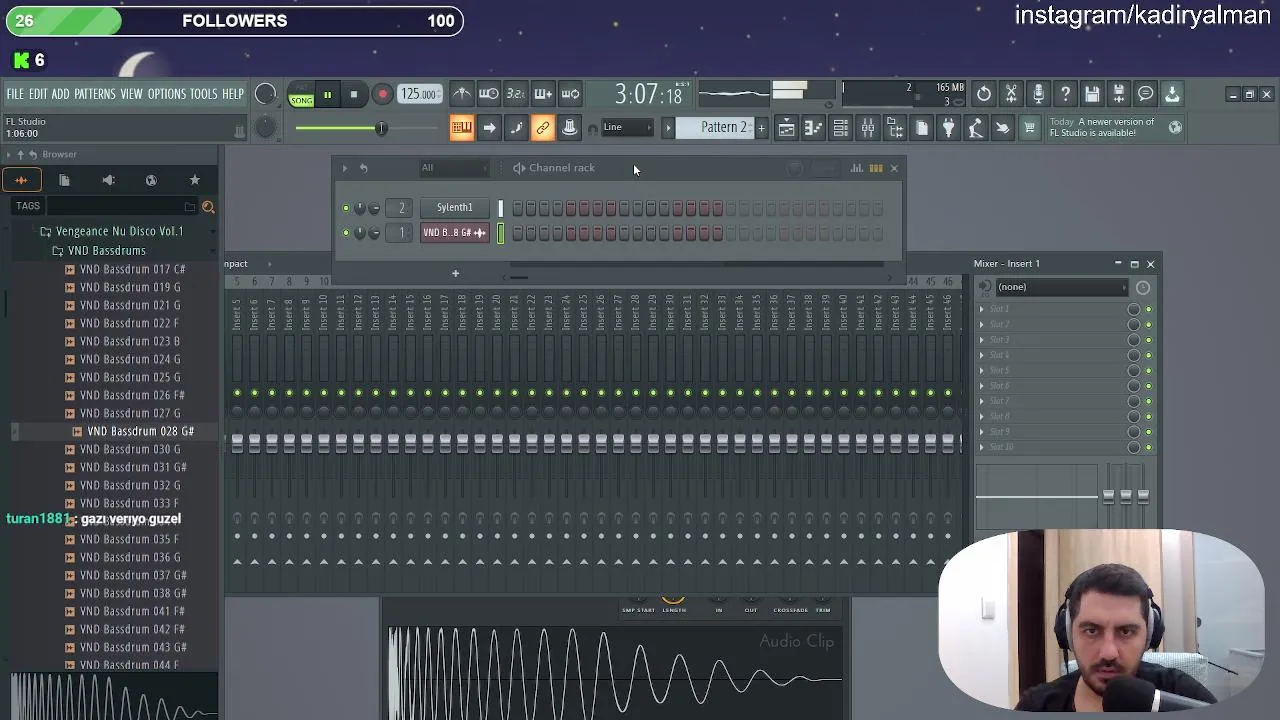The height and width of the screenshot is (720, 1280).
Task: Open the All channel filter dropdown
Action: point(454,168)
